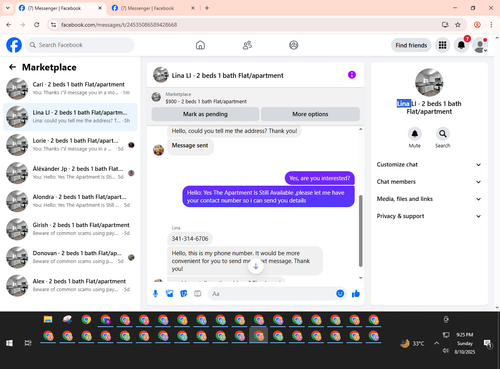
Task: Search in conversation magnifier icon
Action: [x=442, y=134]
